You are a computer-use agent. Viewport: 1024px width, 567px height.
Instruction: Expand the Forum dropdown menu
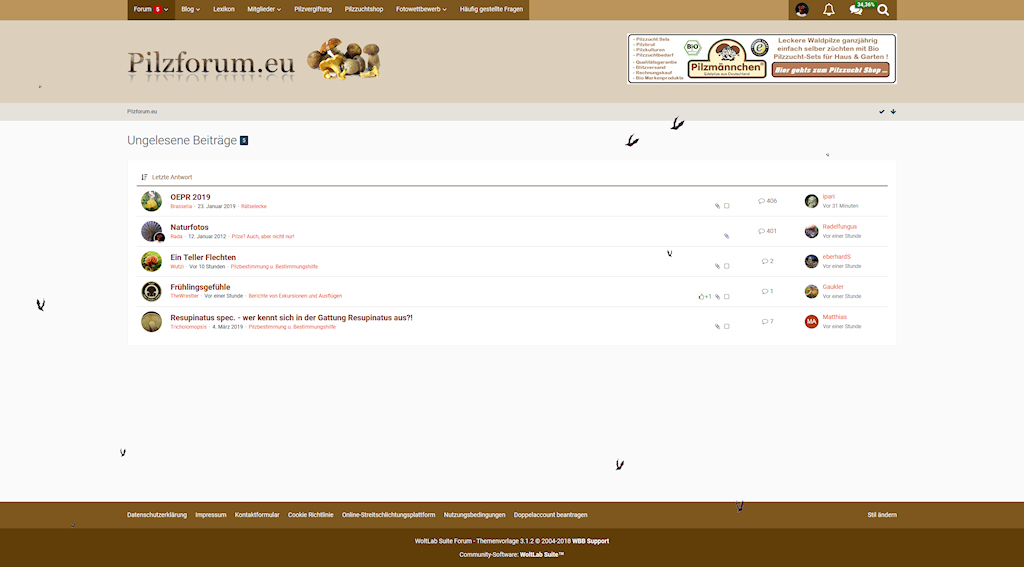click(x=149, y=9)
